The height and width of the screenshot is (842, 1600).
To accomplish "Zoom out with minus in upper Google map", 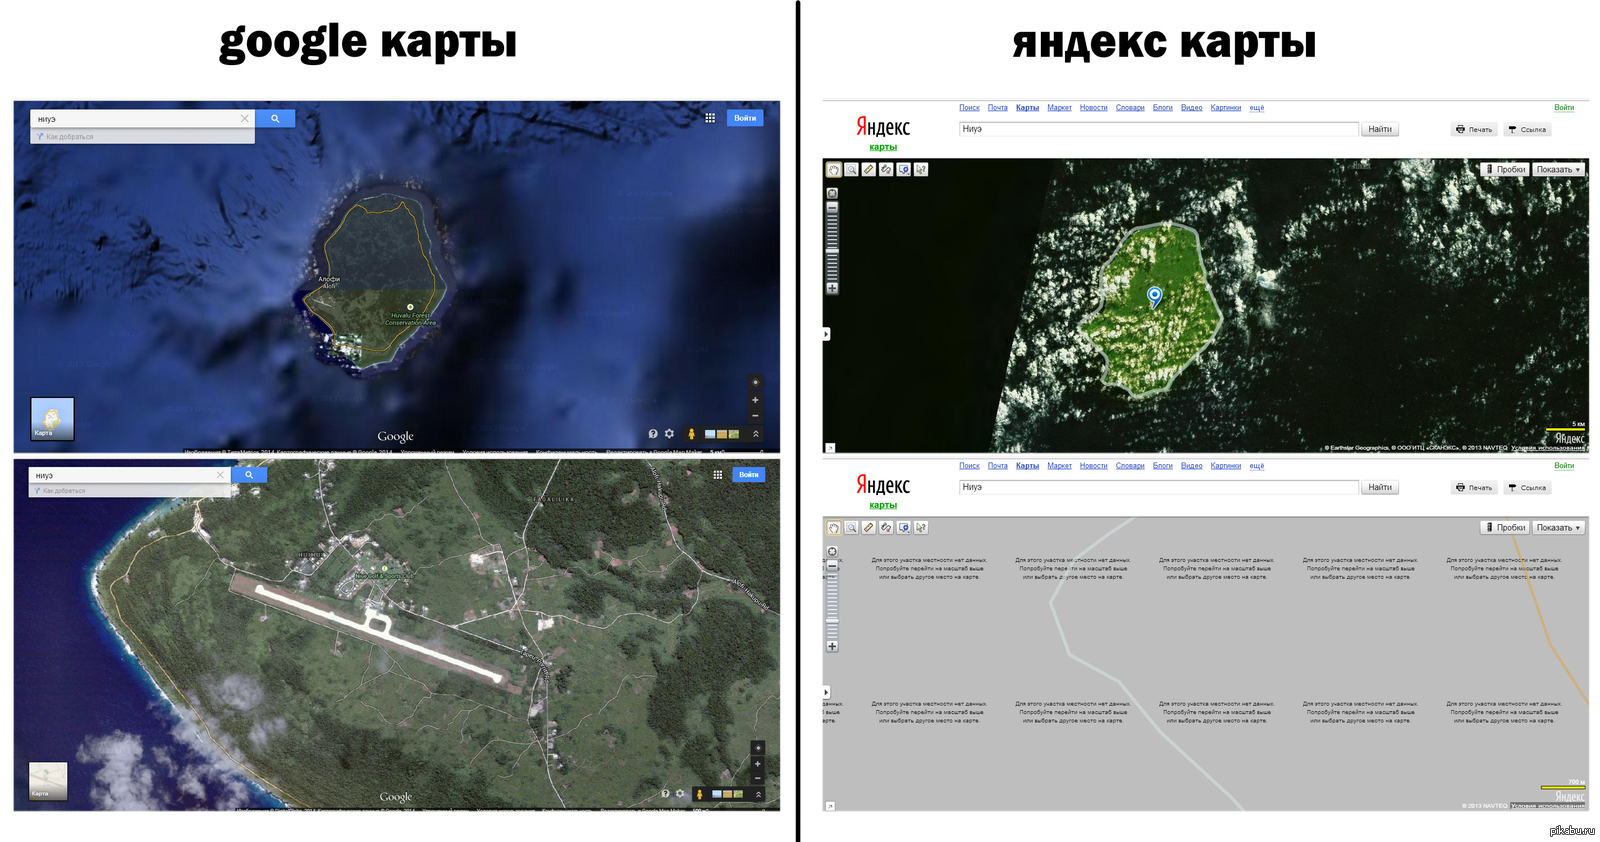I will click(x=755, y=415).
